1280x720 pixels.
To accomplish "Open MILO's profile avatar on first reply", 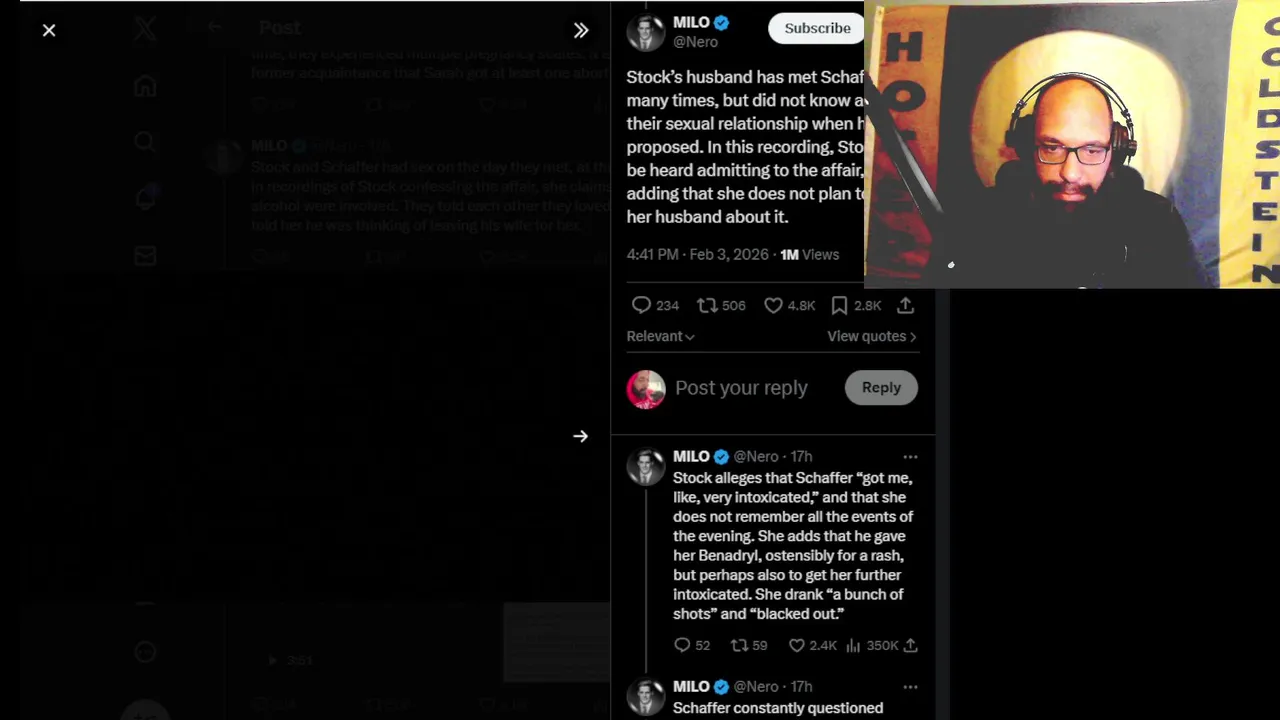I will tap(646, 467).
